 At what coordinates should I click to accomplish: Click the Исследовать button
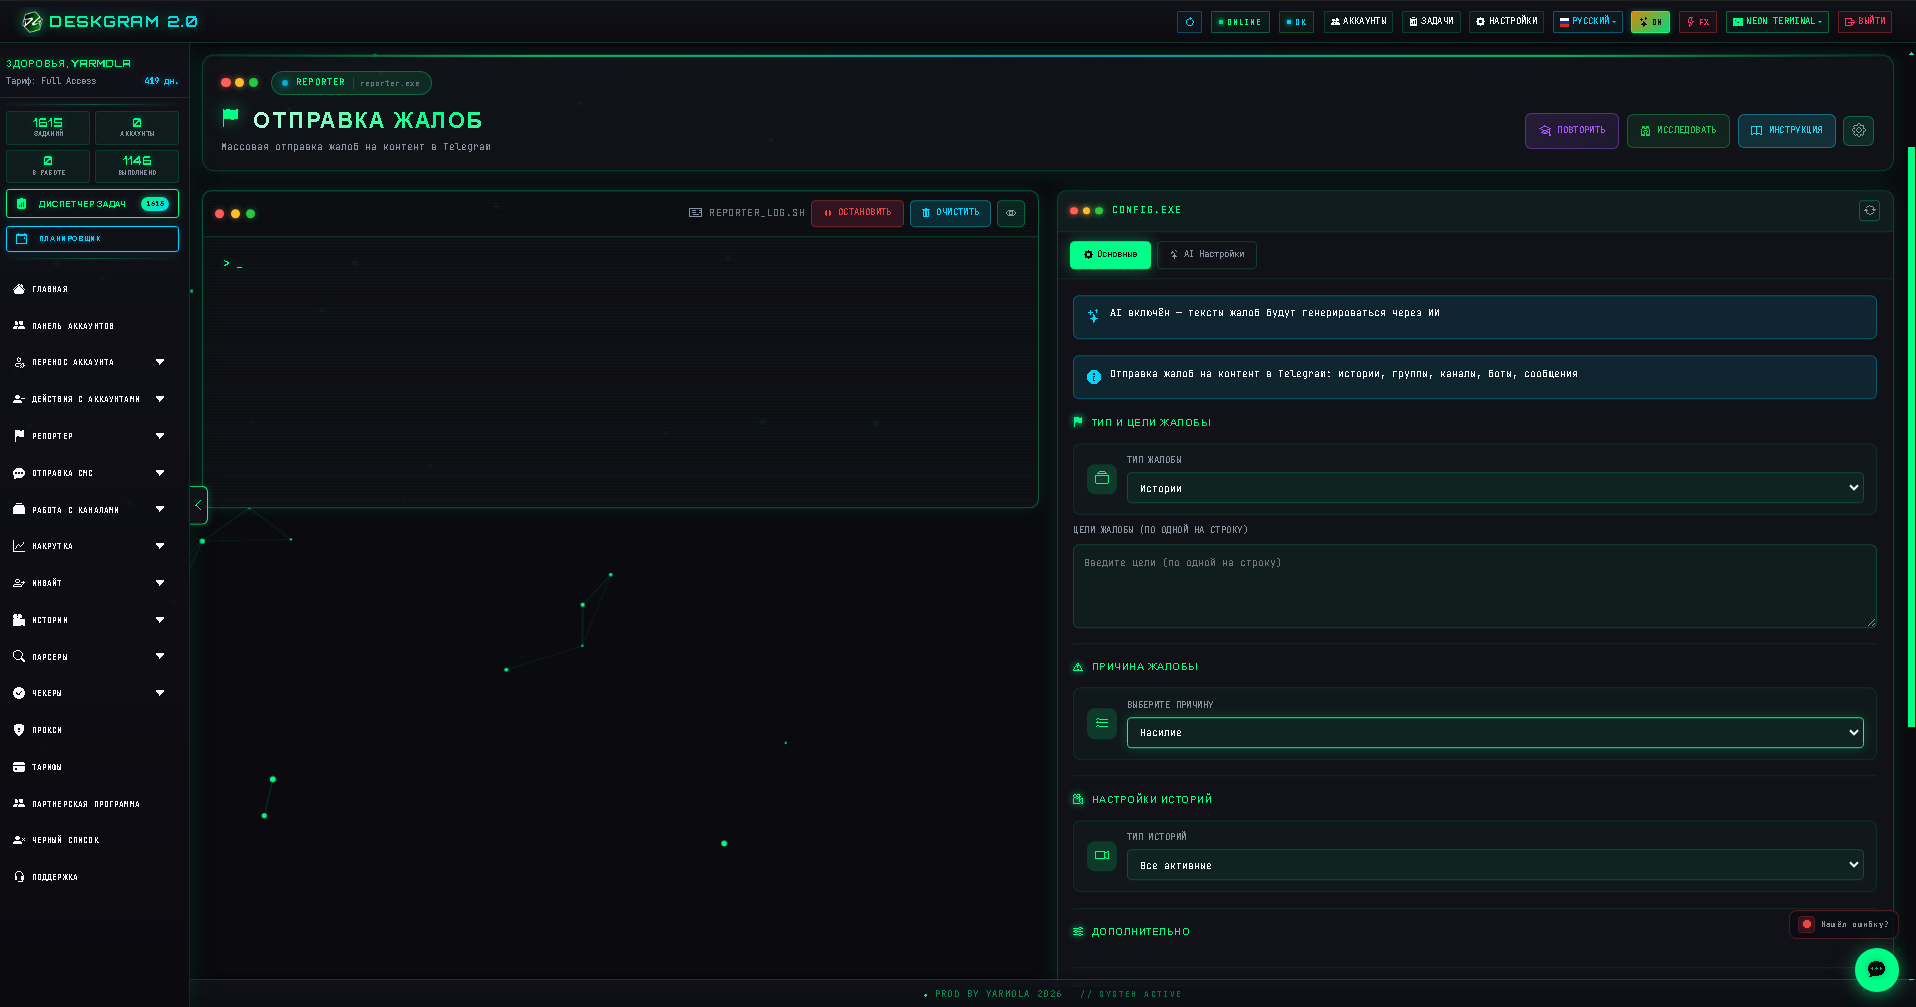(x=1678, y=131)
